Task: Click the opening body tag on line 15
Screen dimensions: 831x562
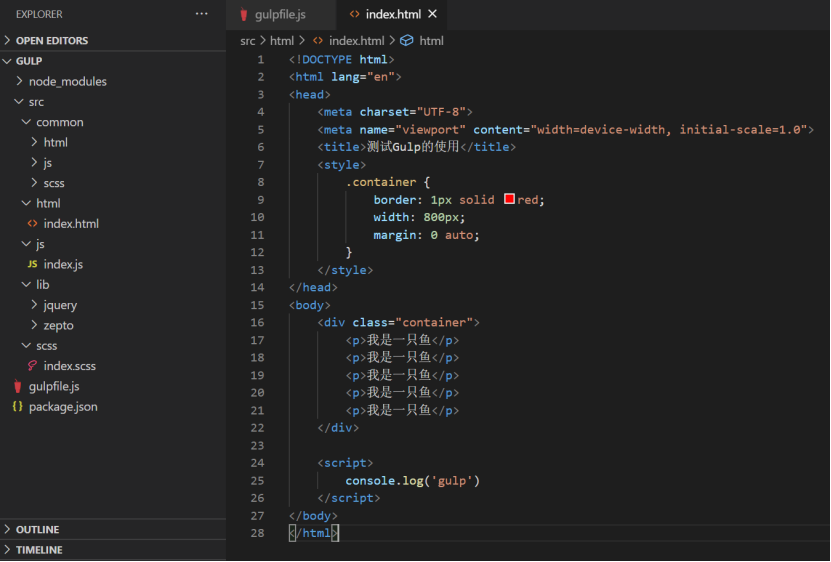Action: click(310, 305)
